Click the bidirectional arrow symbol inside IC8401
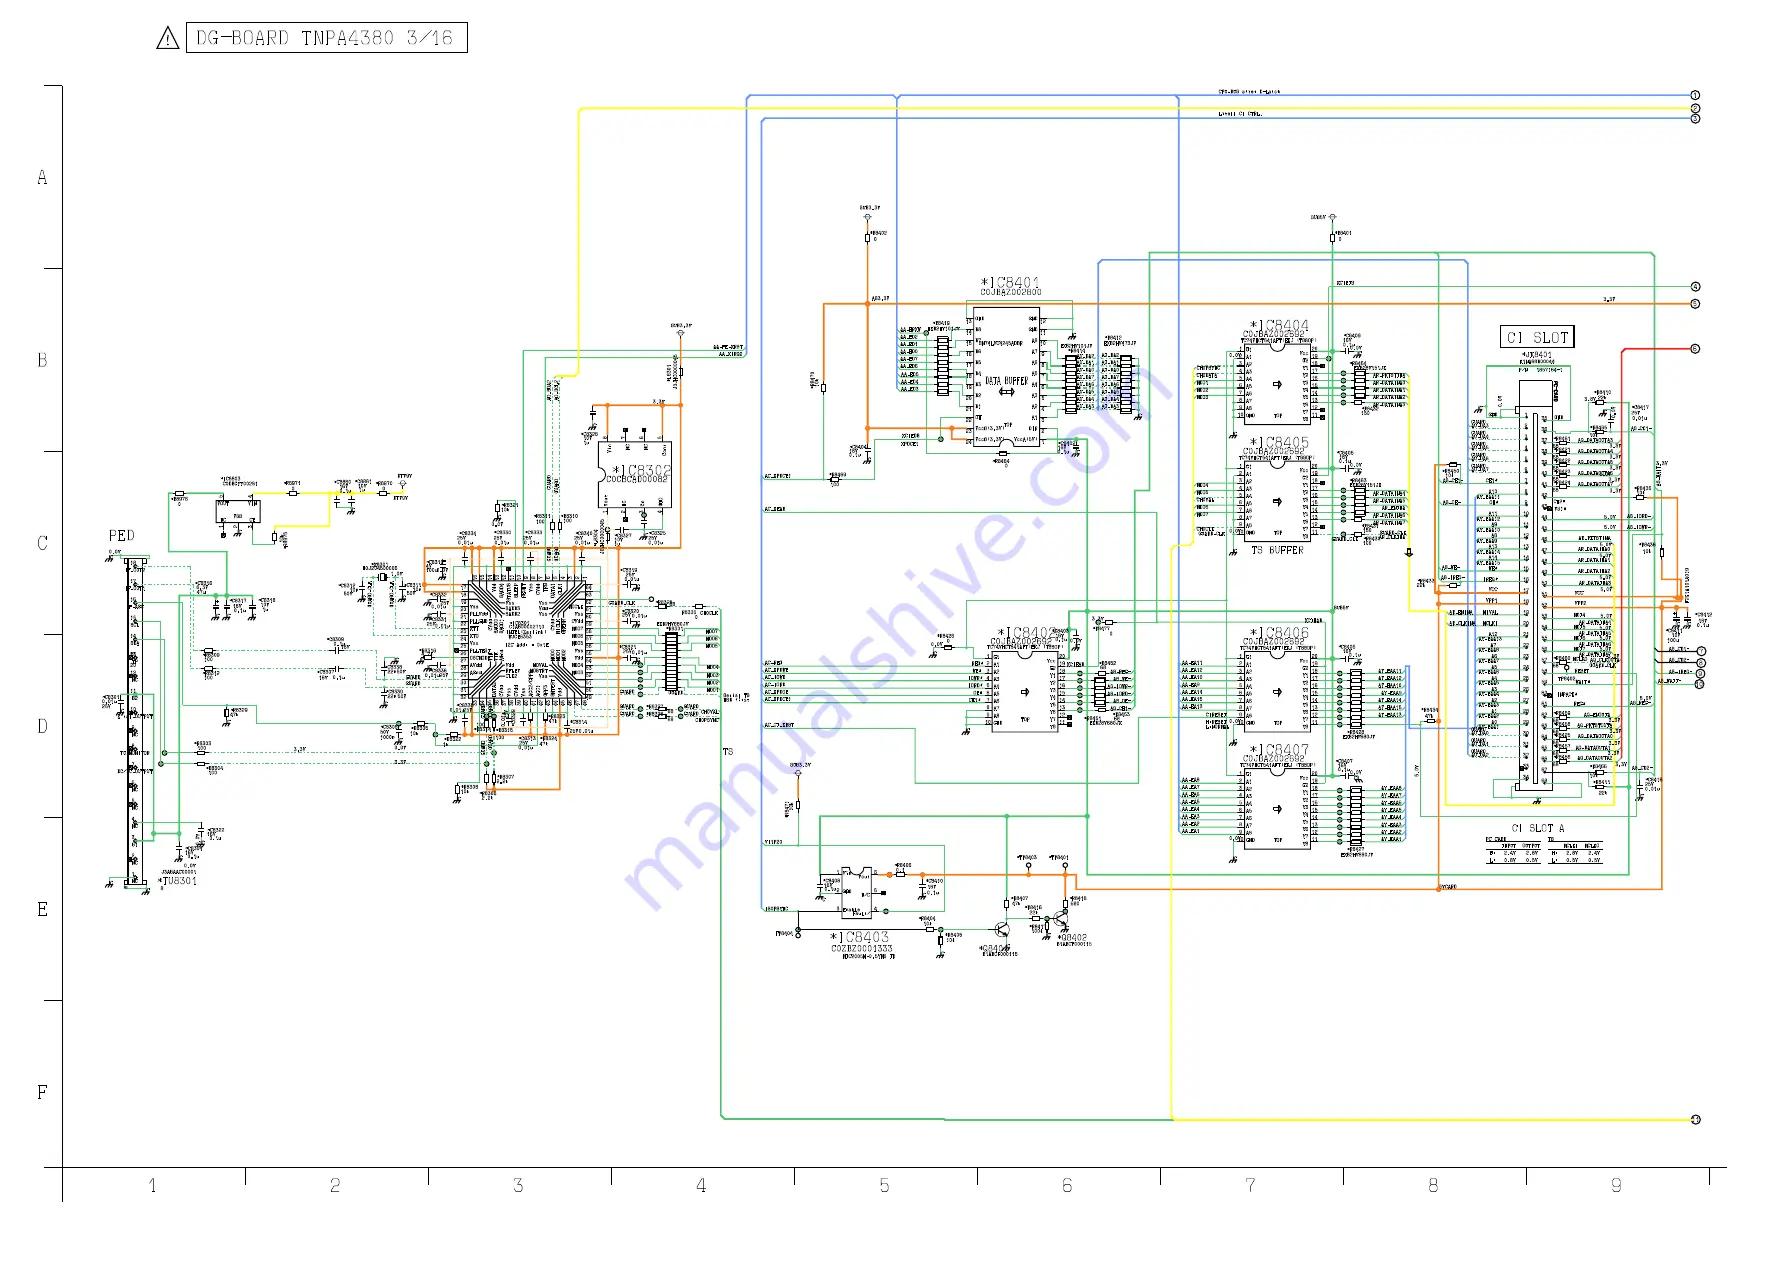 (1006, 393)
